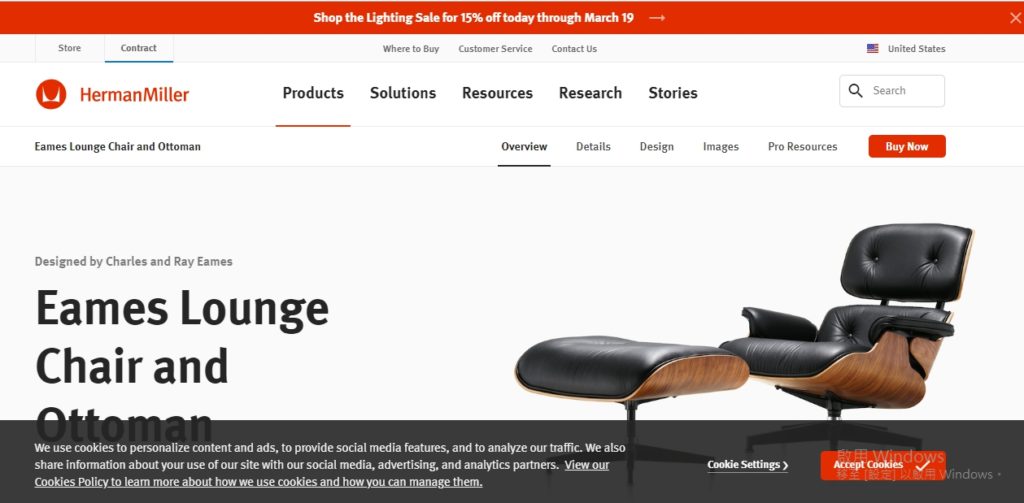The height and width of the screenshot is (503, 1024).
Task: Open the Resources dropdown menu
Action: (498, 93)
